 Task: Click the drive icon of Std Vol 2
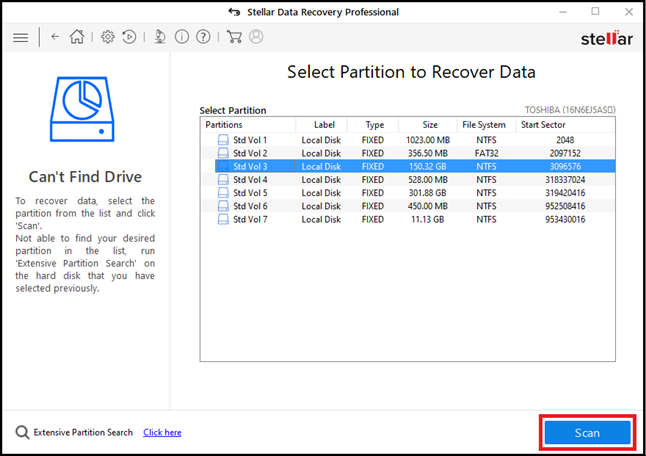(223, 153)
